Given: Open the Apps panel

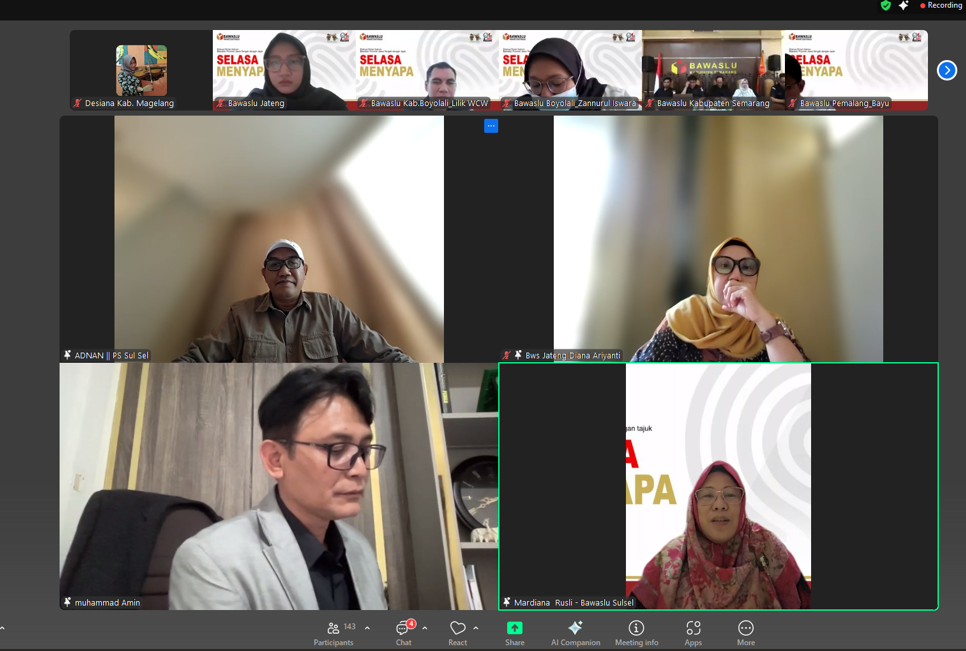Looking at the screenshot, I should point(693,633).
